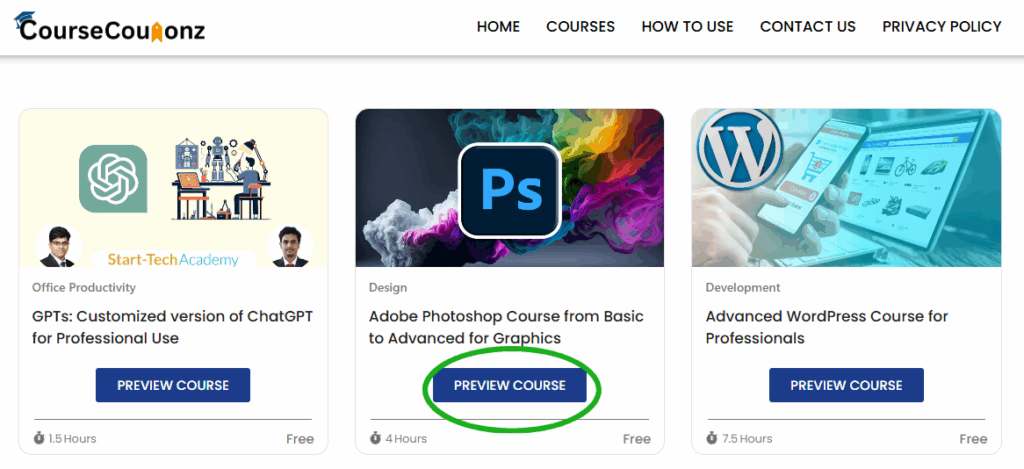Preview the GPTs ChatGPT course
1024x469 pixels.
[173, 385]
